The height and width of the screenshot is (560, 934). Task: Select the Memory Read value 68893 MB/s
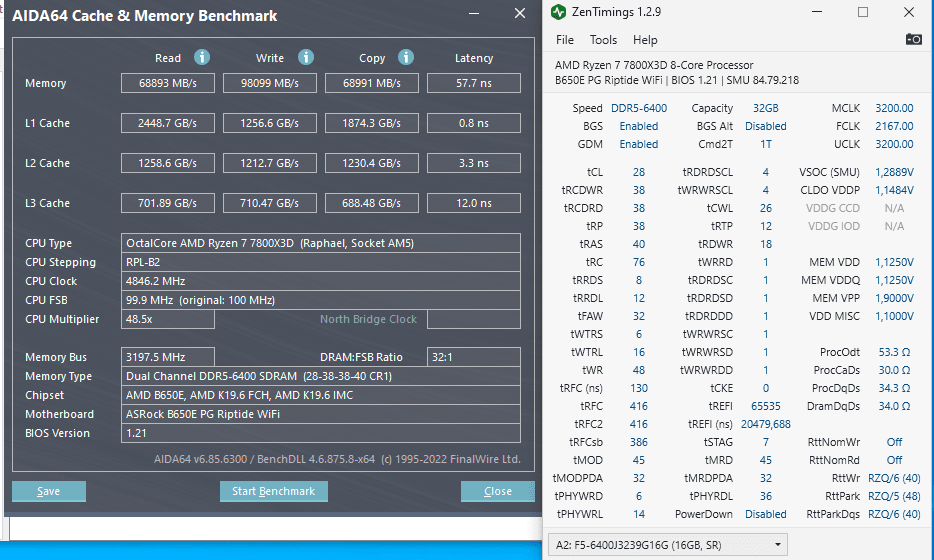tap(168, 83)
